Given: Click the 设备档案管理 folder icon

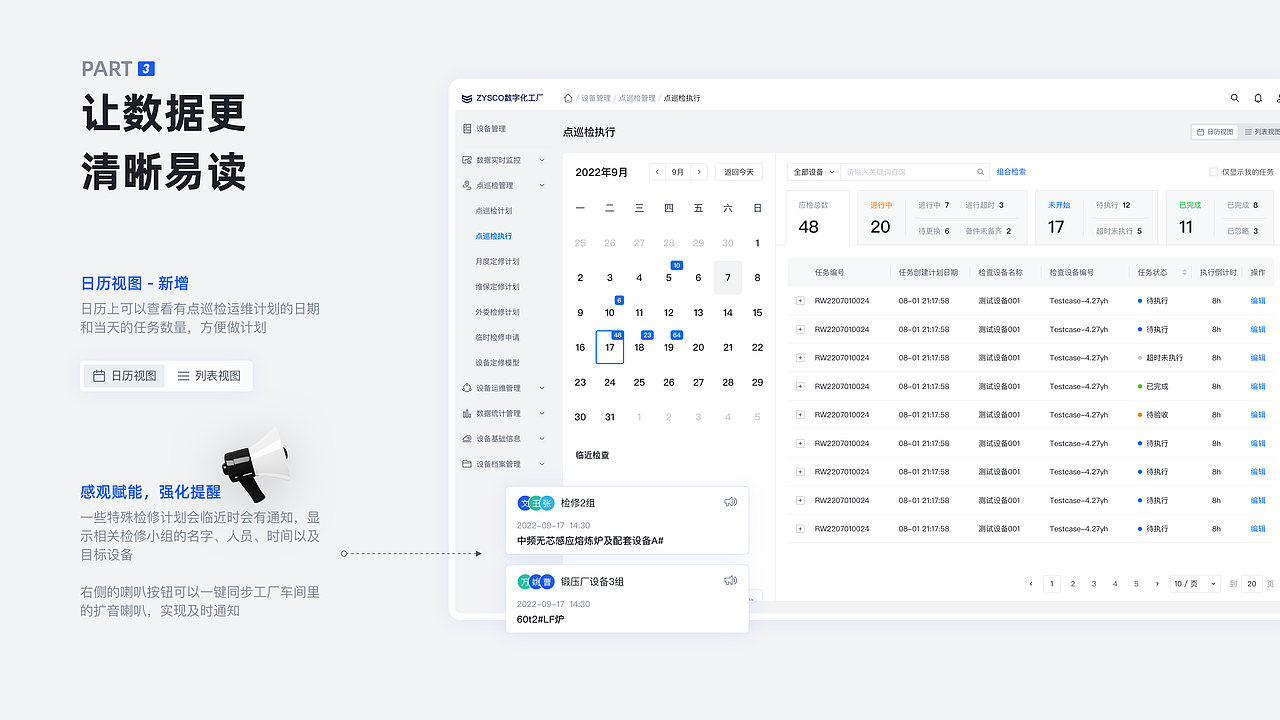Looking at the screenshot, I should (x=467, y=464).
